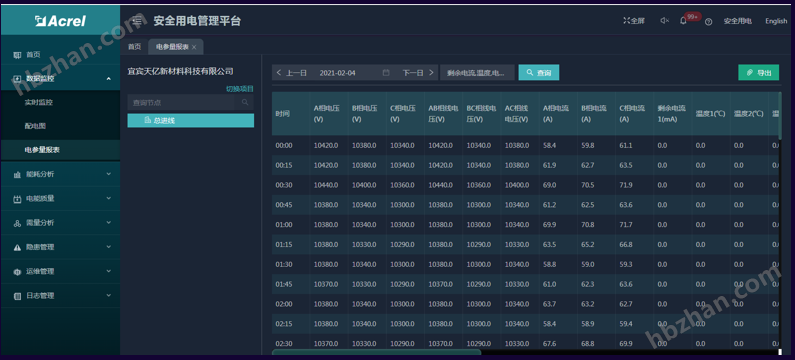Click the search magnifier in node search
Image resolution: width=795 pixels, height=360 pixels.
245,102
